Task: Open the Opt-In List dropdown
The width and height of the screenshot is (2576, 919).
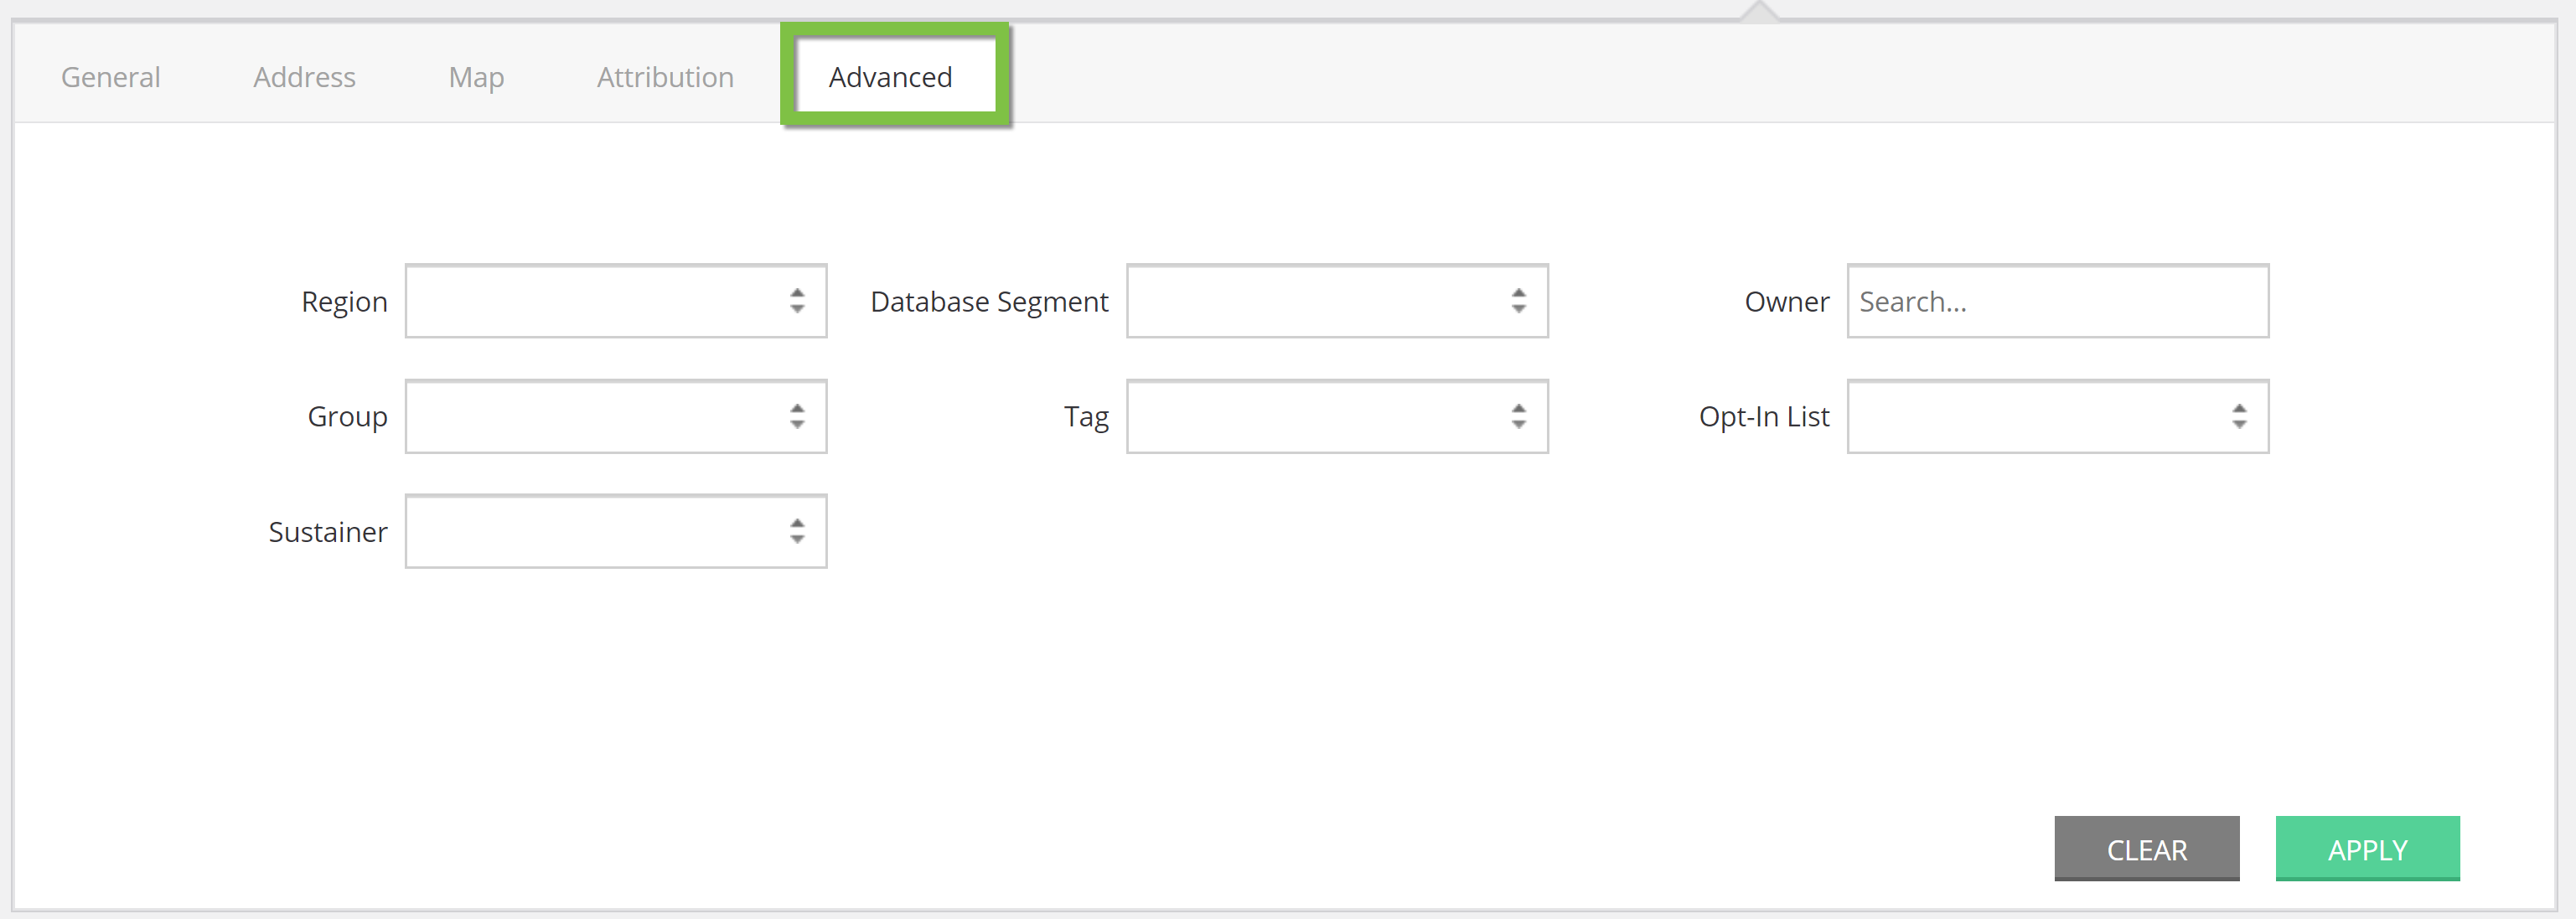Action: (x=2058, y=416)
